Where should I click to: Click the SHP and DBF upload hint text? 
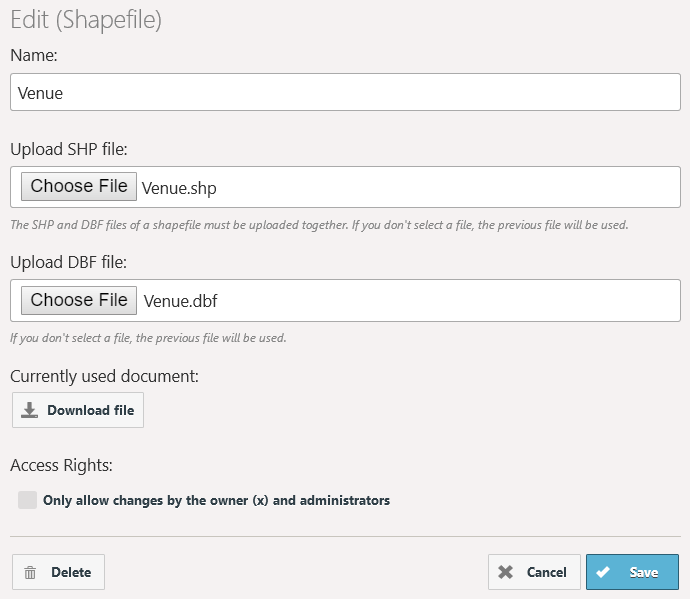[319, 225]
